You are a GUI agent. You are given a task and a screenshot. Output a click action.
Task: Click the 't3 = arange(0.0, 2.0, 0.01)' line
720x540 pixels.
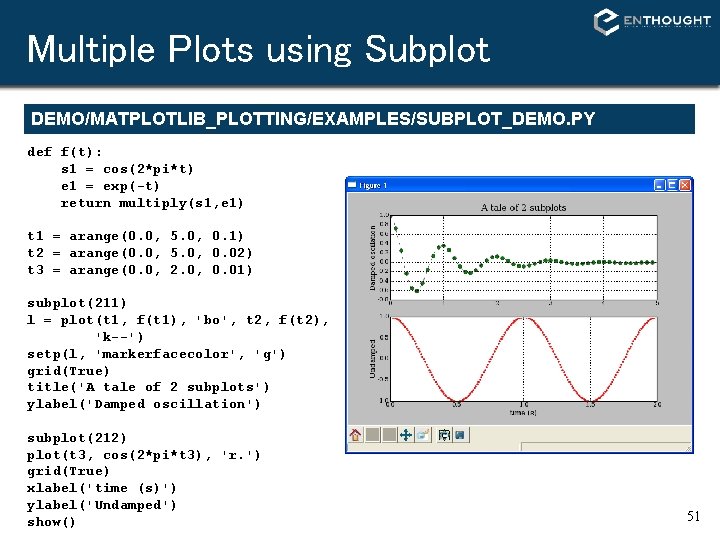coord(140,270)
